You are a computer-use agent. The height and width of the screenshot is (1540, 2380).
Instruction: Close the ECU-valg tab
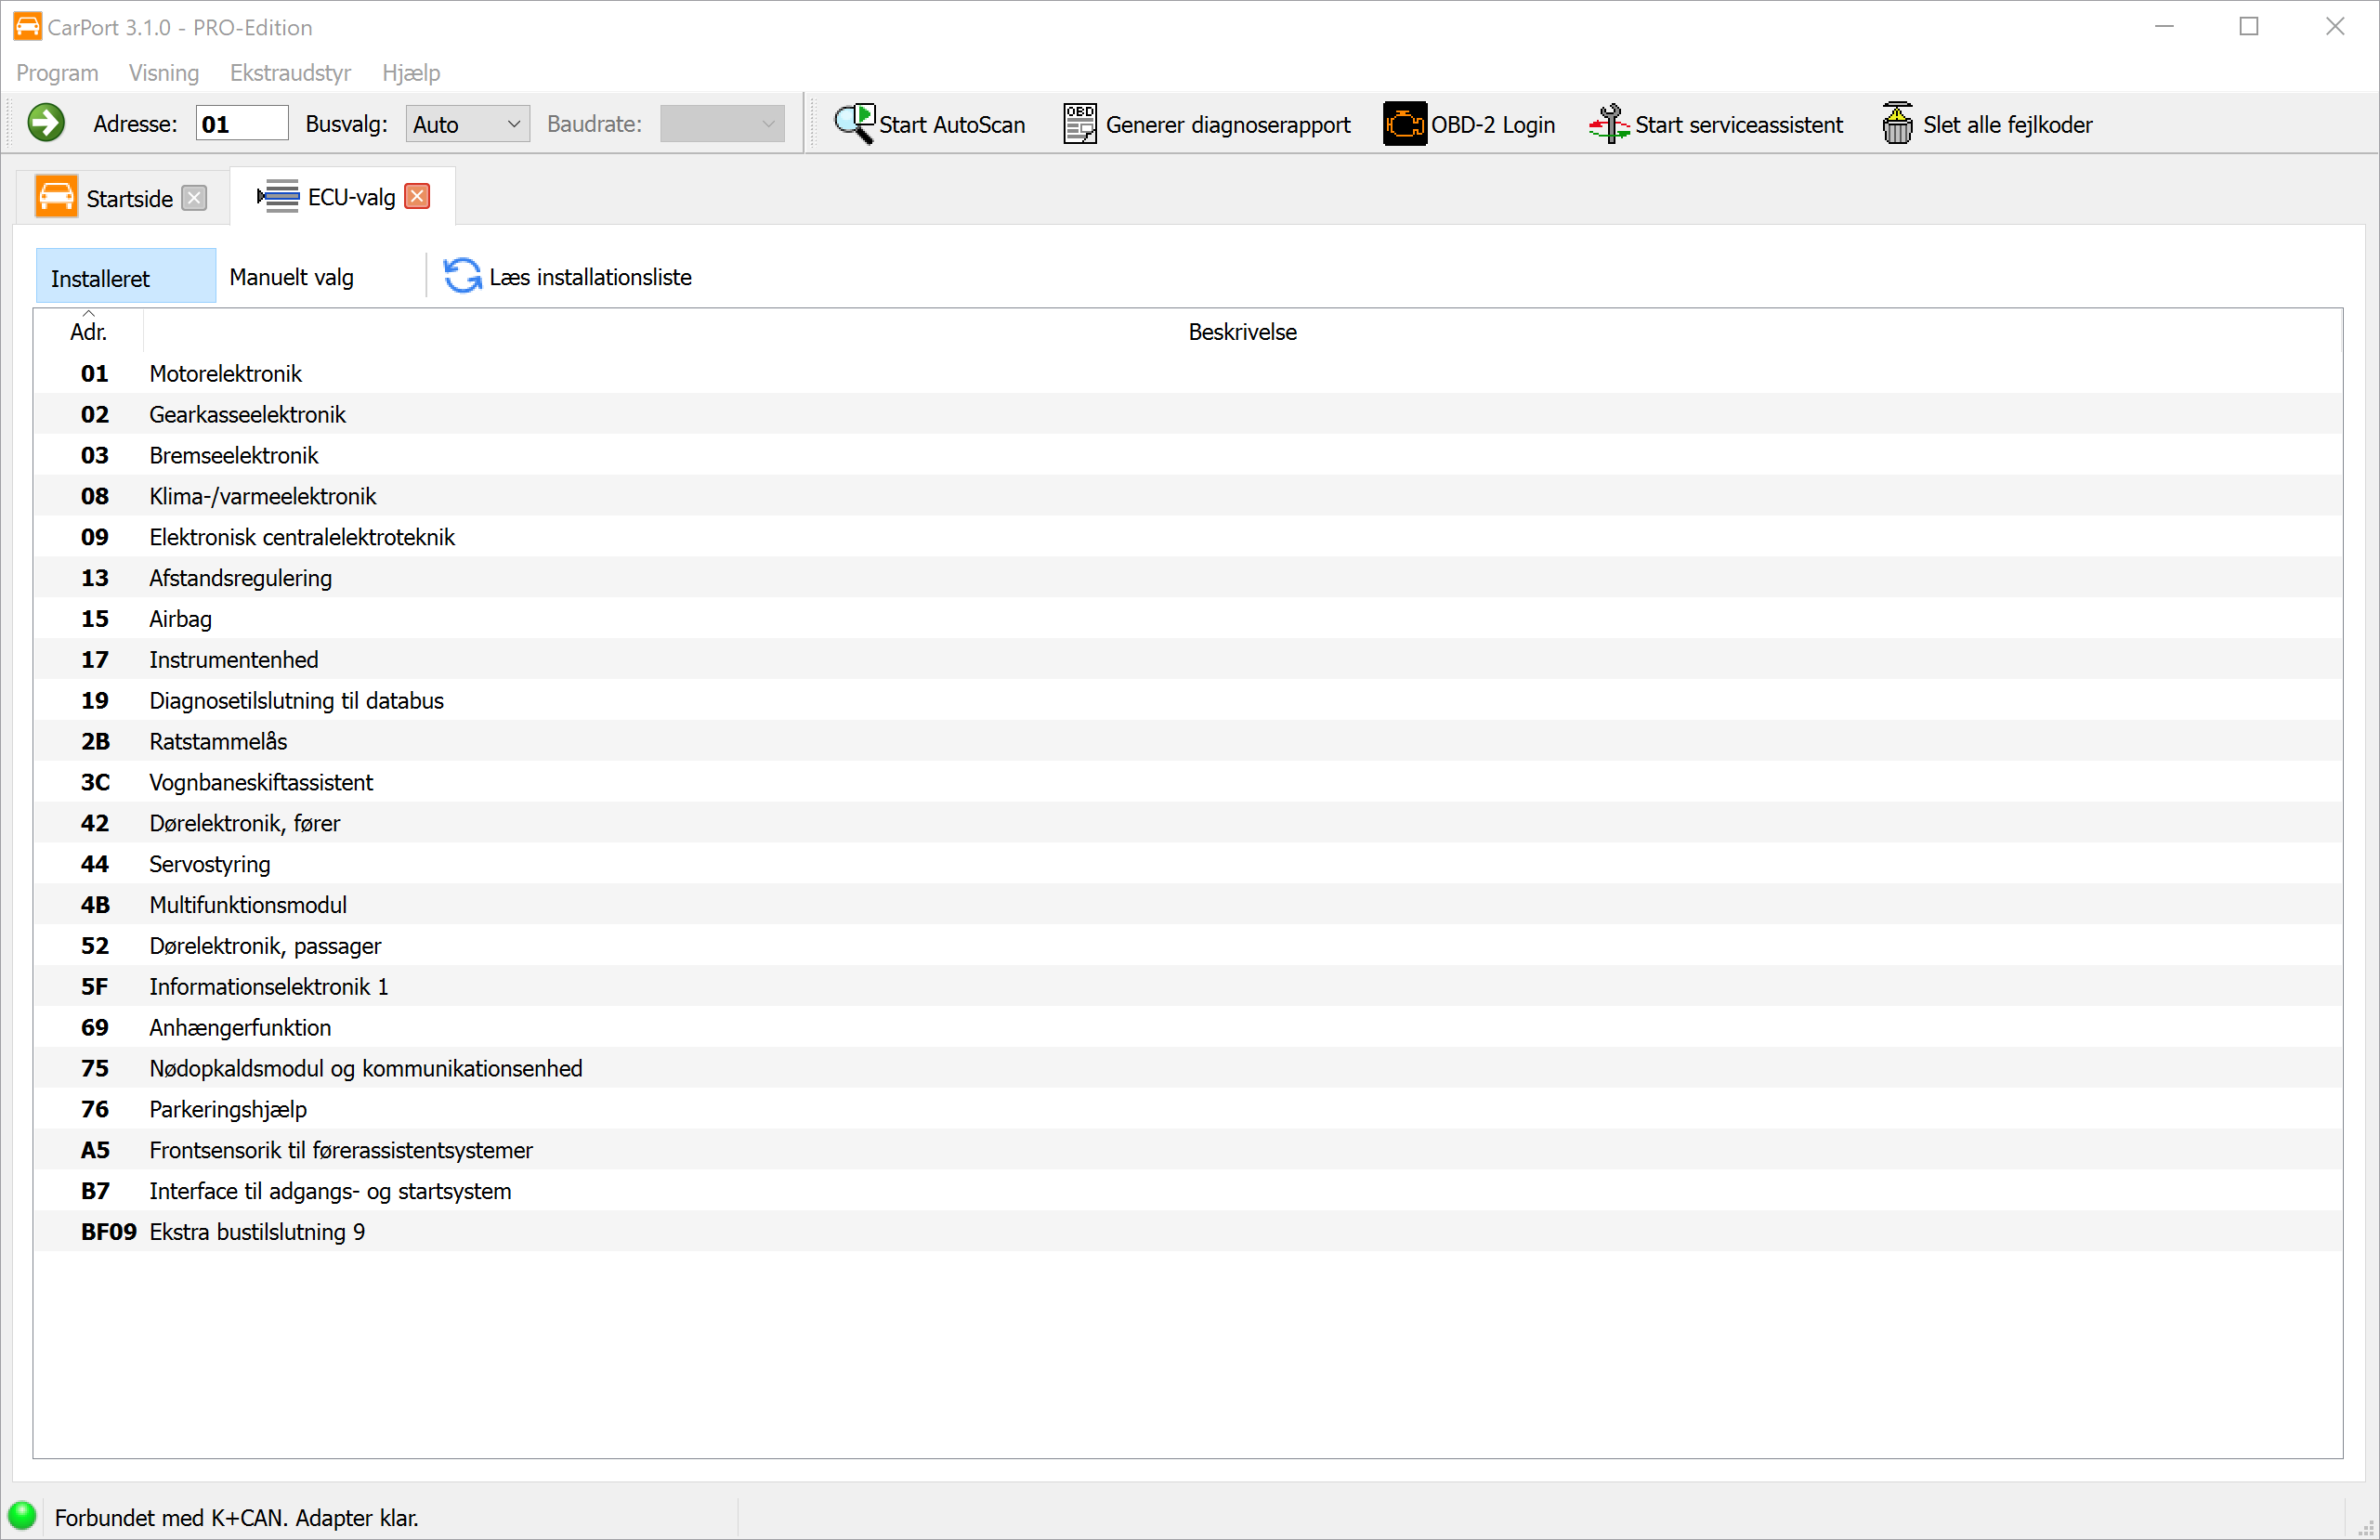pos(418,196)
